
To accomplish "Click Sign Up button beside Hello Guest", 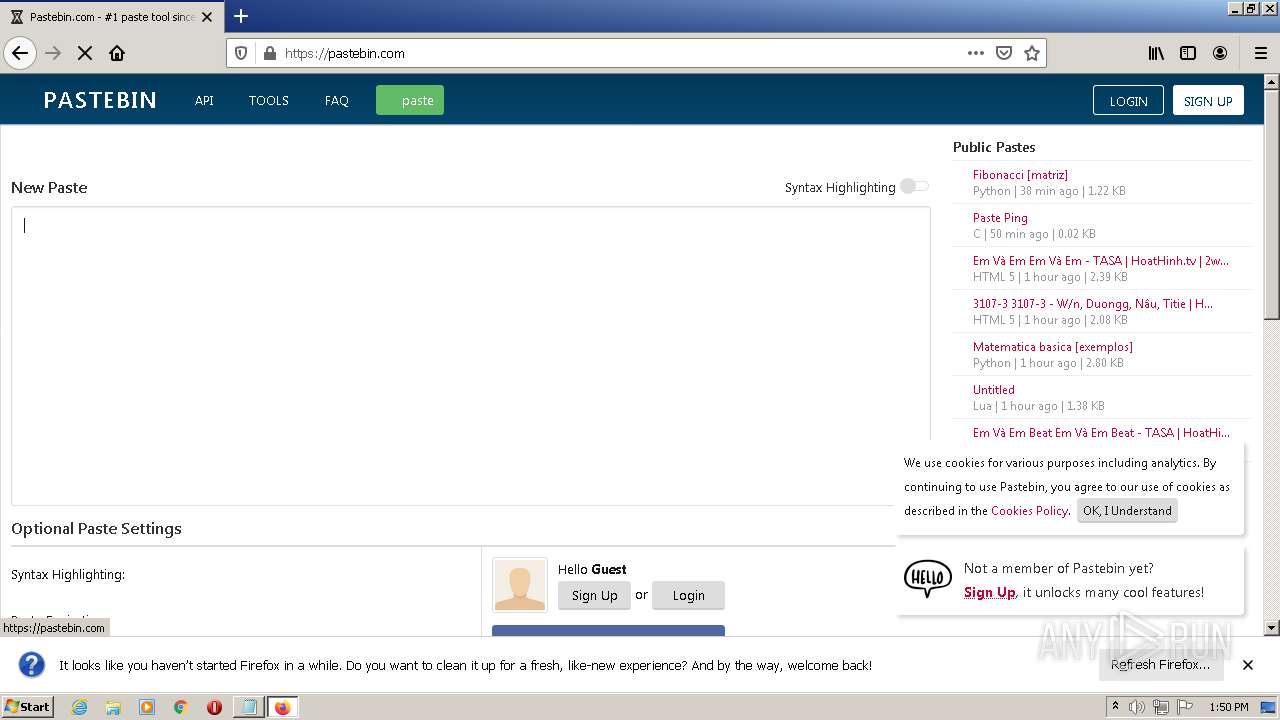I will (x=594, y=595).
